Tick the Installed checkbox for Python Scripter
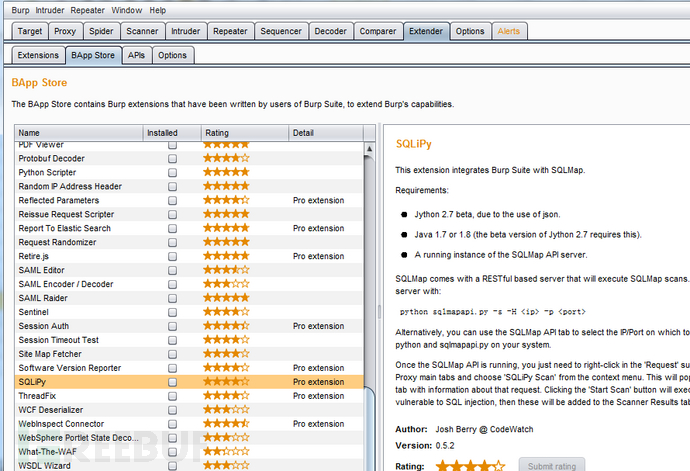The width and height of the screenshot is (690, 471). tap(172, 173)
